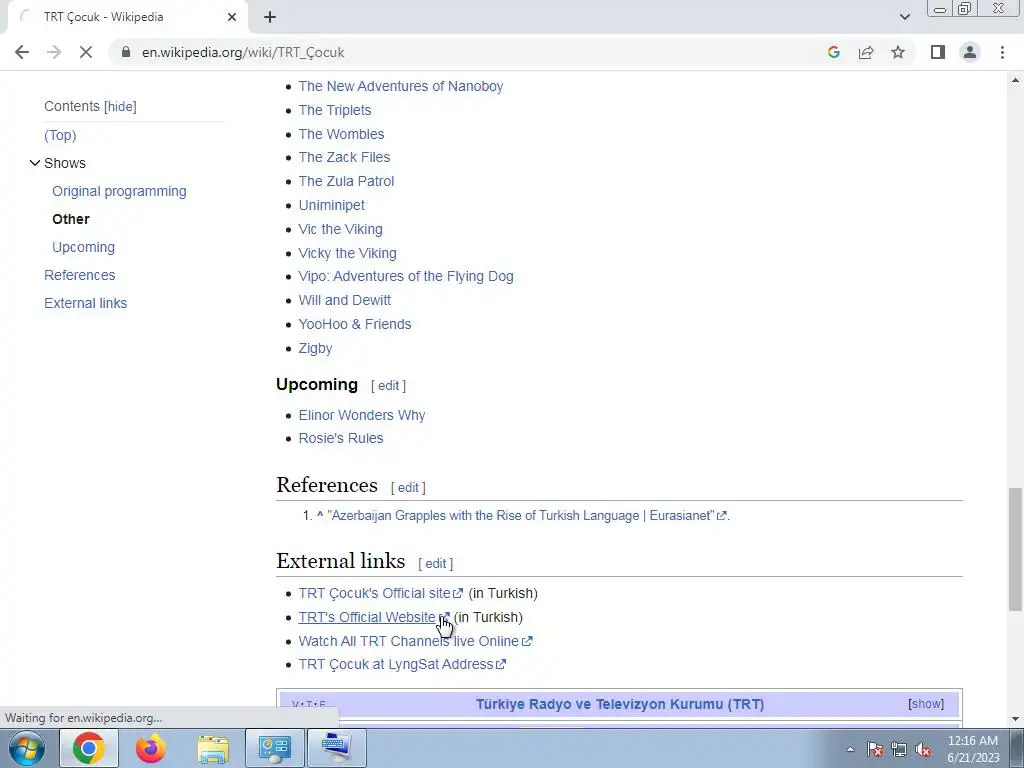Jump to (Top) in contents

point(60,135)
